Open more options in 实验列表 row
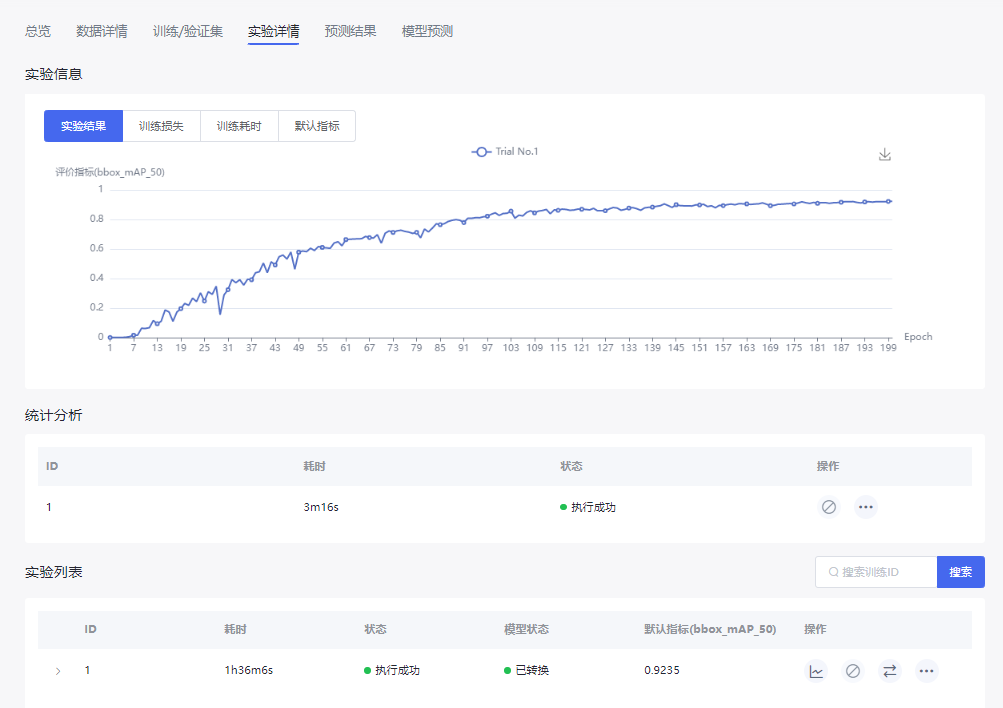 coord(926,671)
